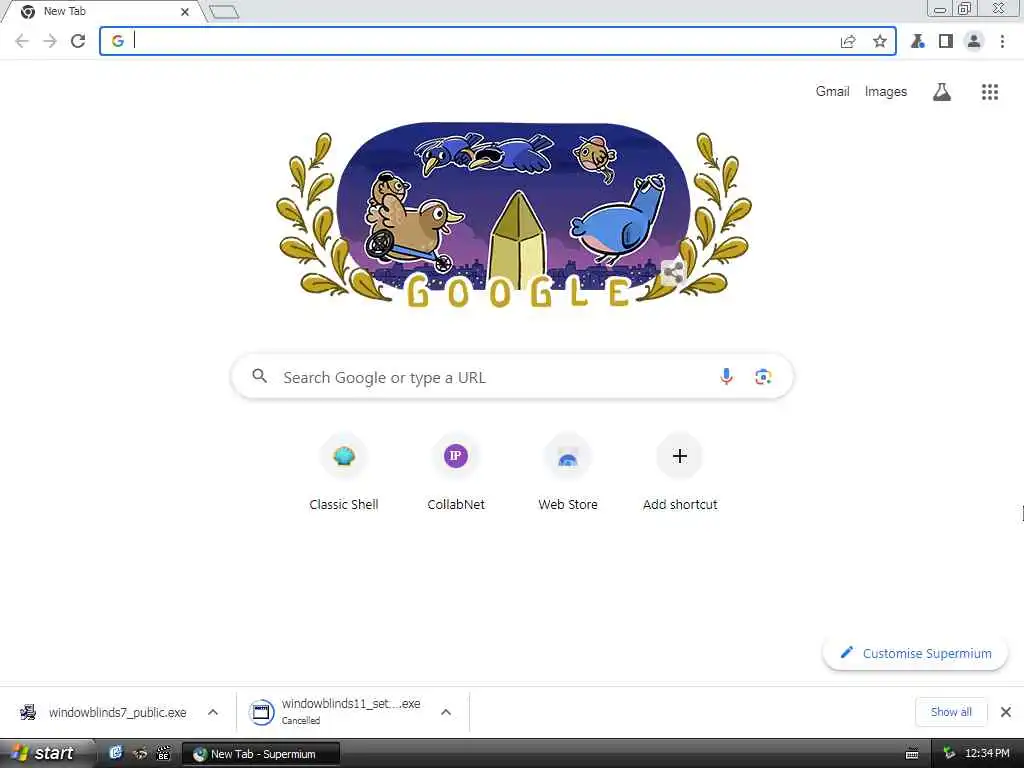The height and width of the screenshot is (768, 1024).
Task: Click the share page icon in address bar
Action: (x=848, y=42)
